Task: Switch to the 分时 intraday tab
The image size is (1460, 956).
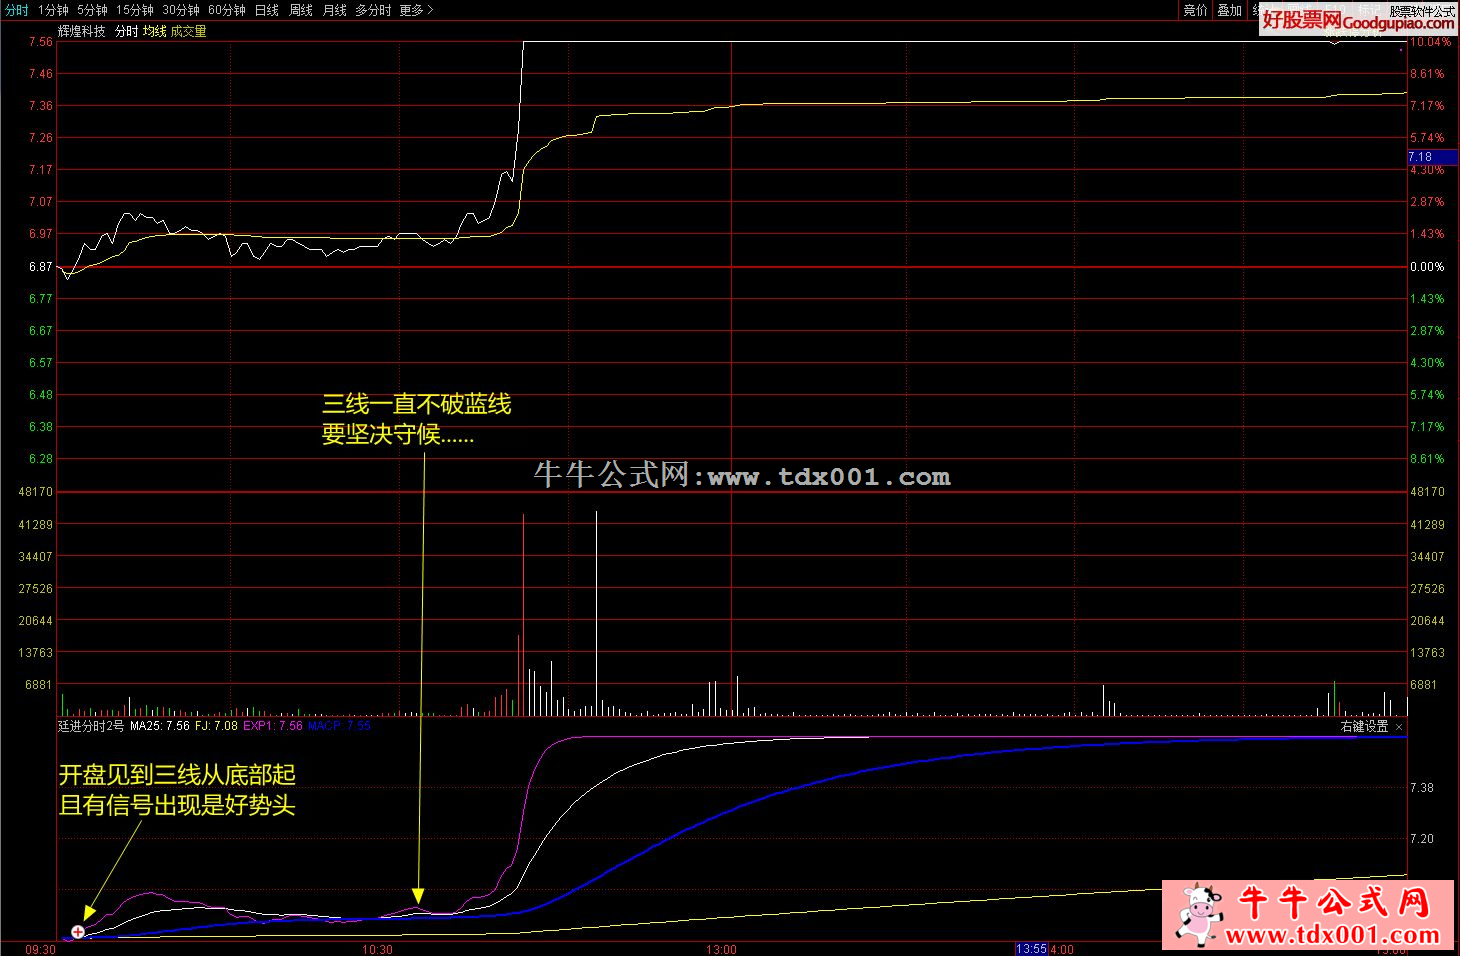Action: tap(16, 10)
